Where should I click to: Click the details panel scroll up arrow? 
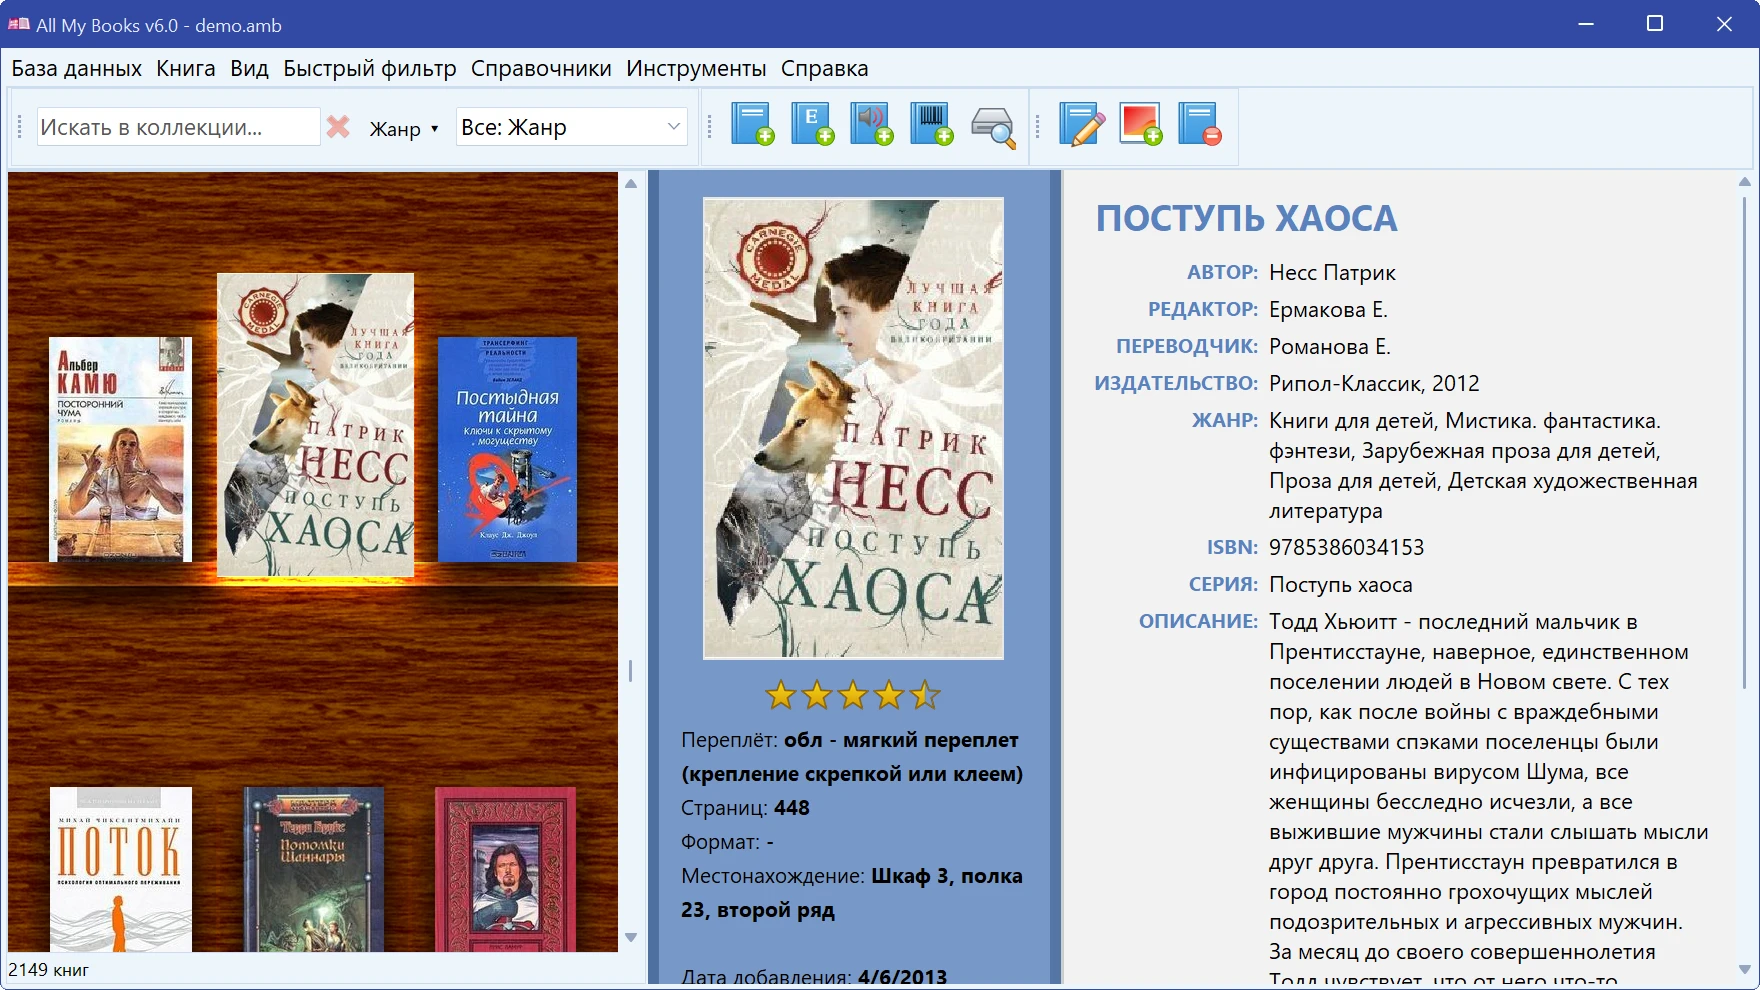click(x=1745, y=182)
